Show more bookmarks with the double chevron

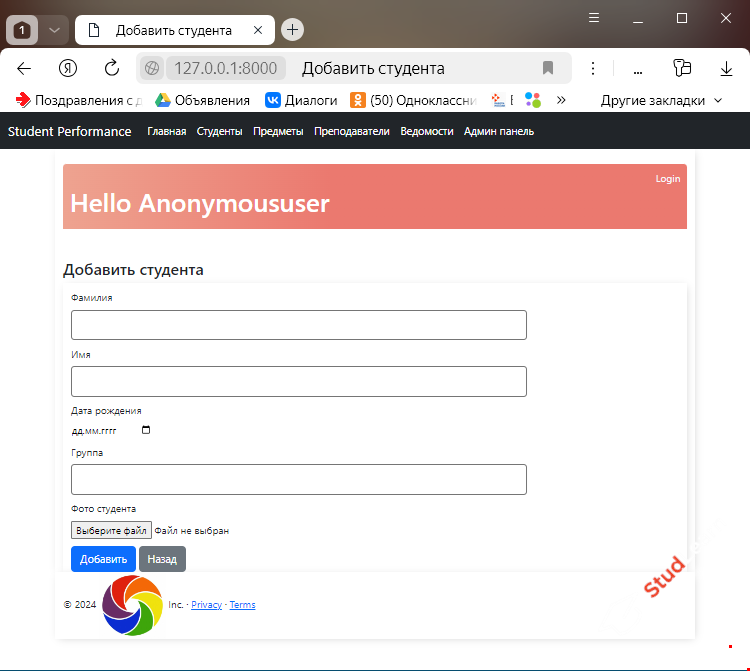[x=561, y=100]
